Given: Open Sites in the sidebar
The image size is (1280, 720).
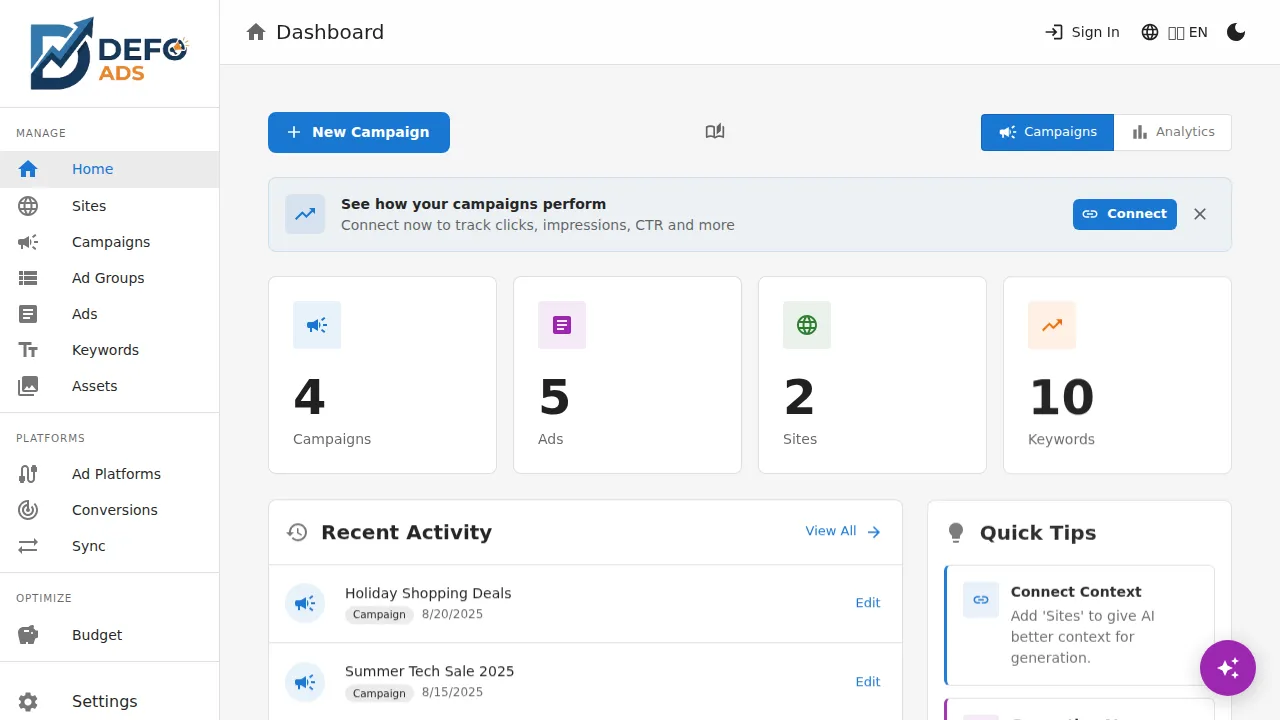Looking at the screenshot, I should tap(109, 206).
